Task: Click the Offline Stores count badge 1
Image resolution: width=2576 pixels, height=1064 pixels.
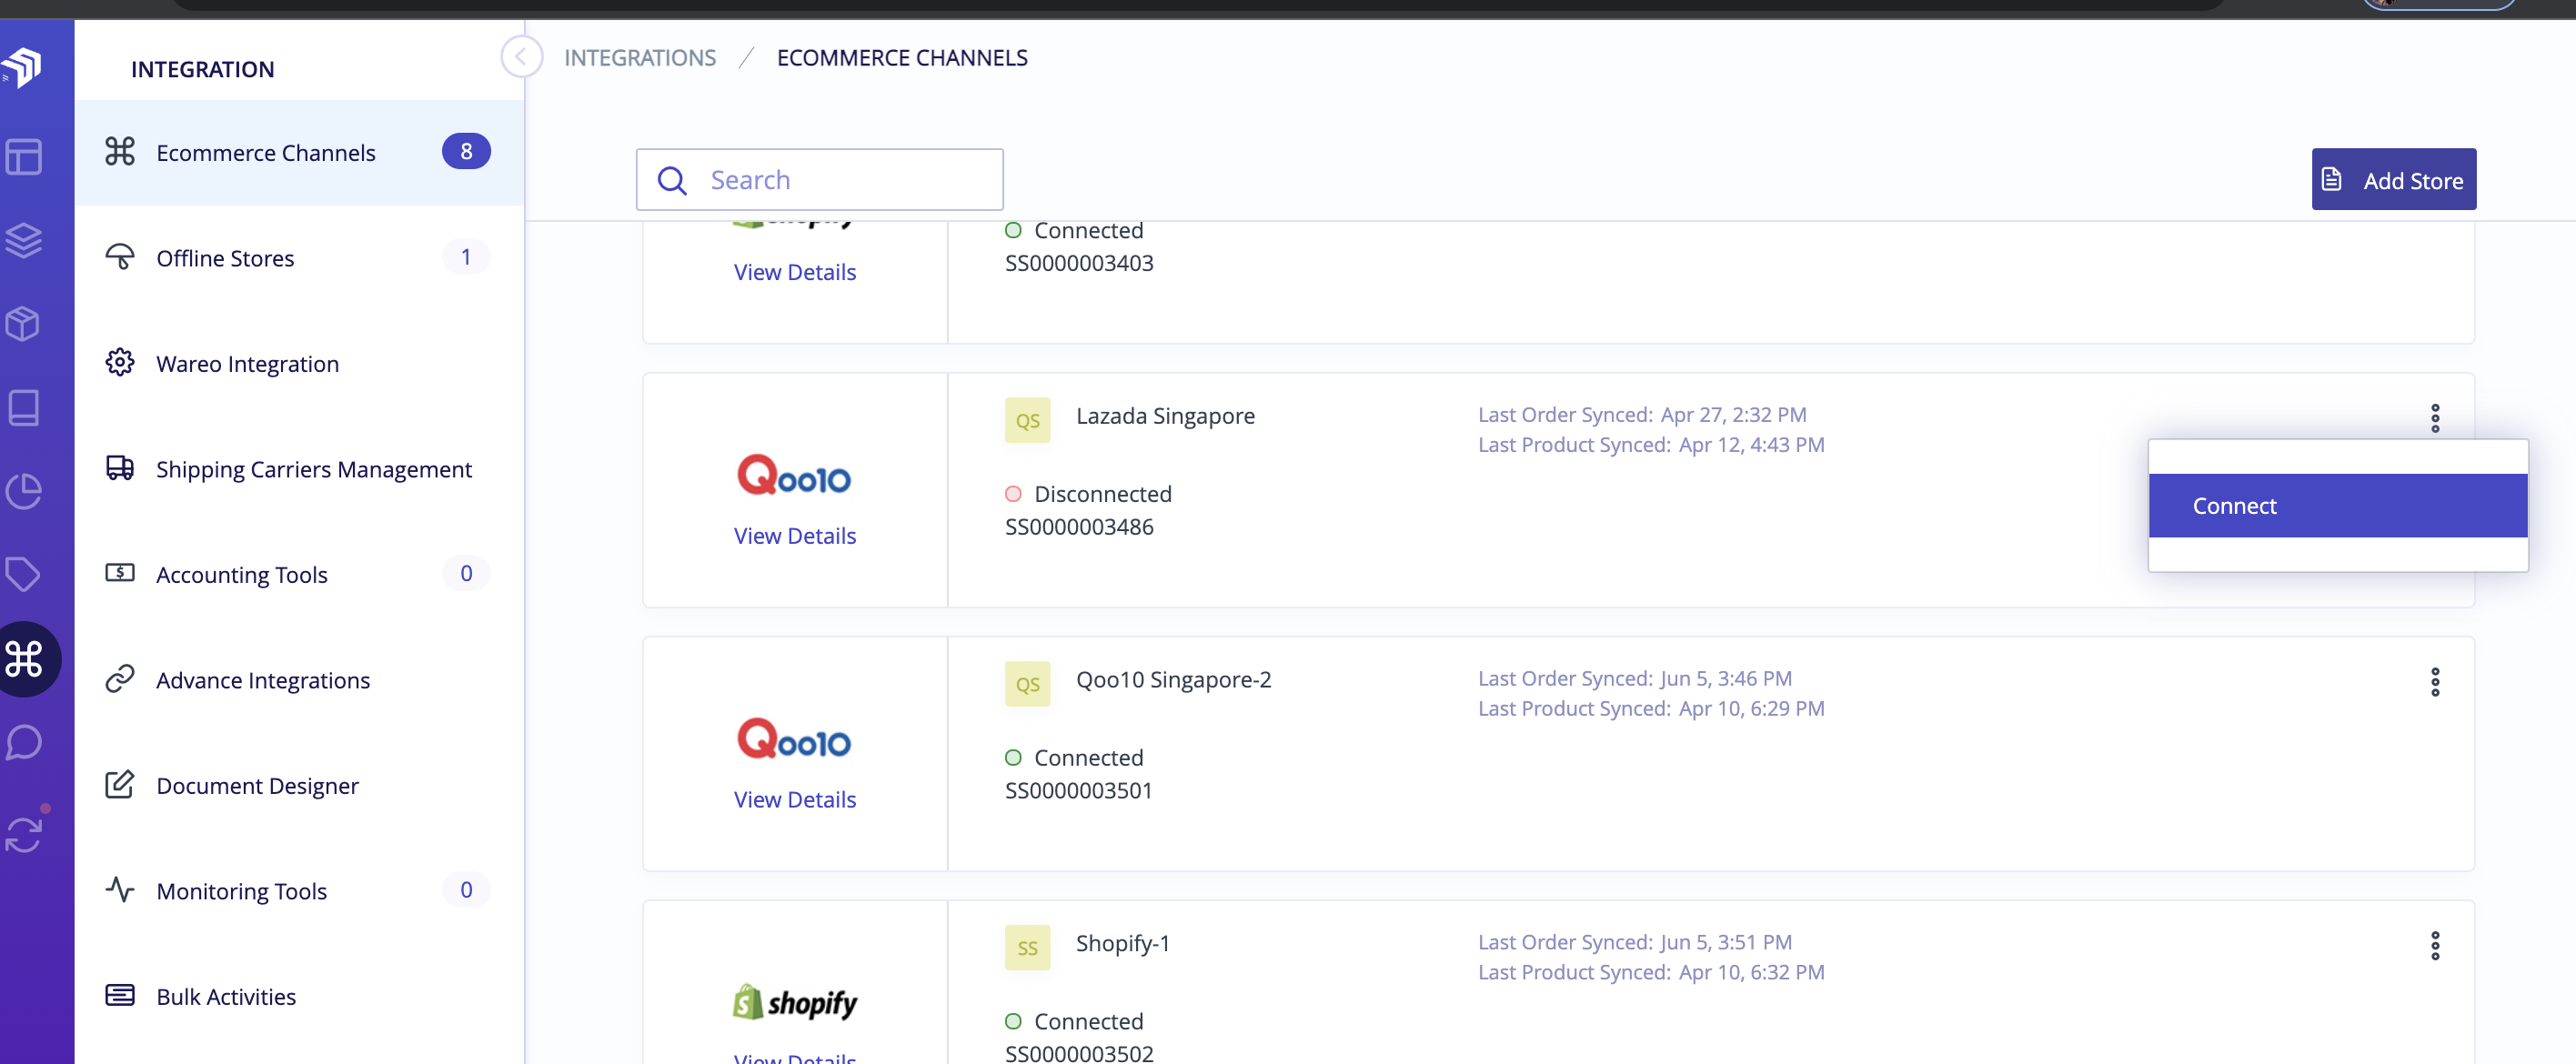Action: (x=466, y=257)
